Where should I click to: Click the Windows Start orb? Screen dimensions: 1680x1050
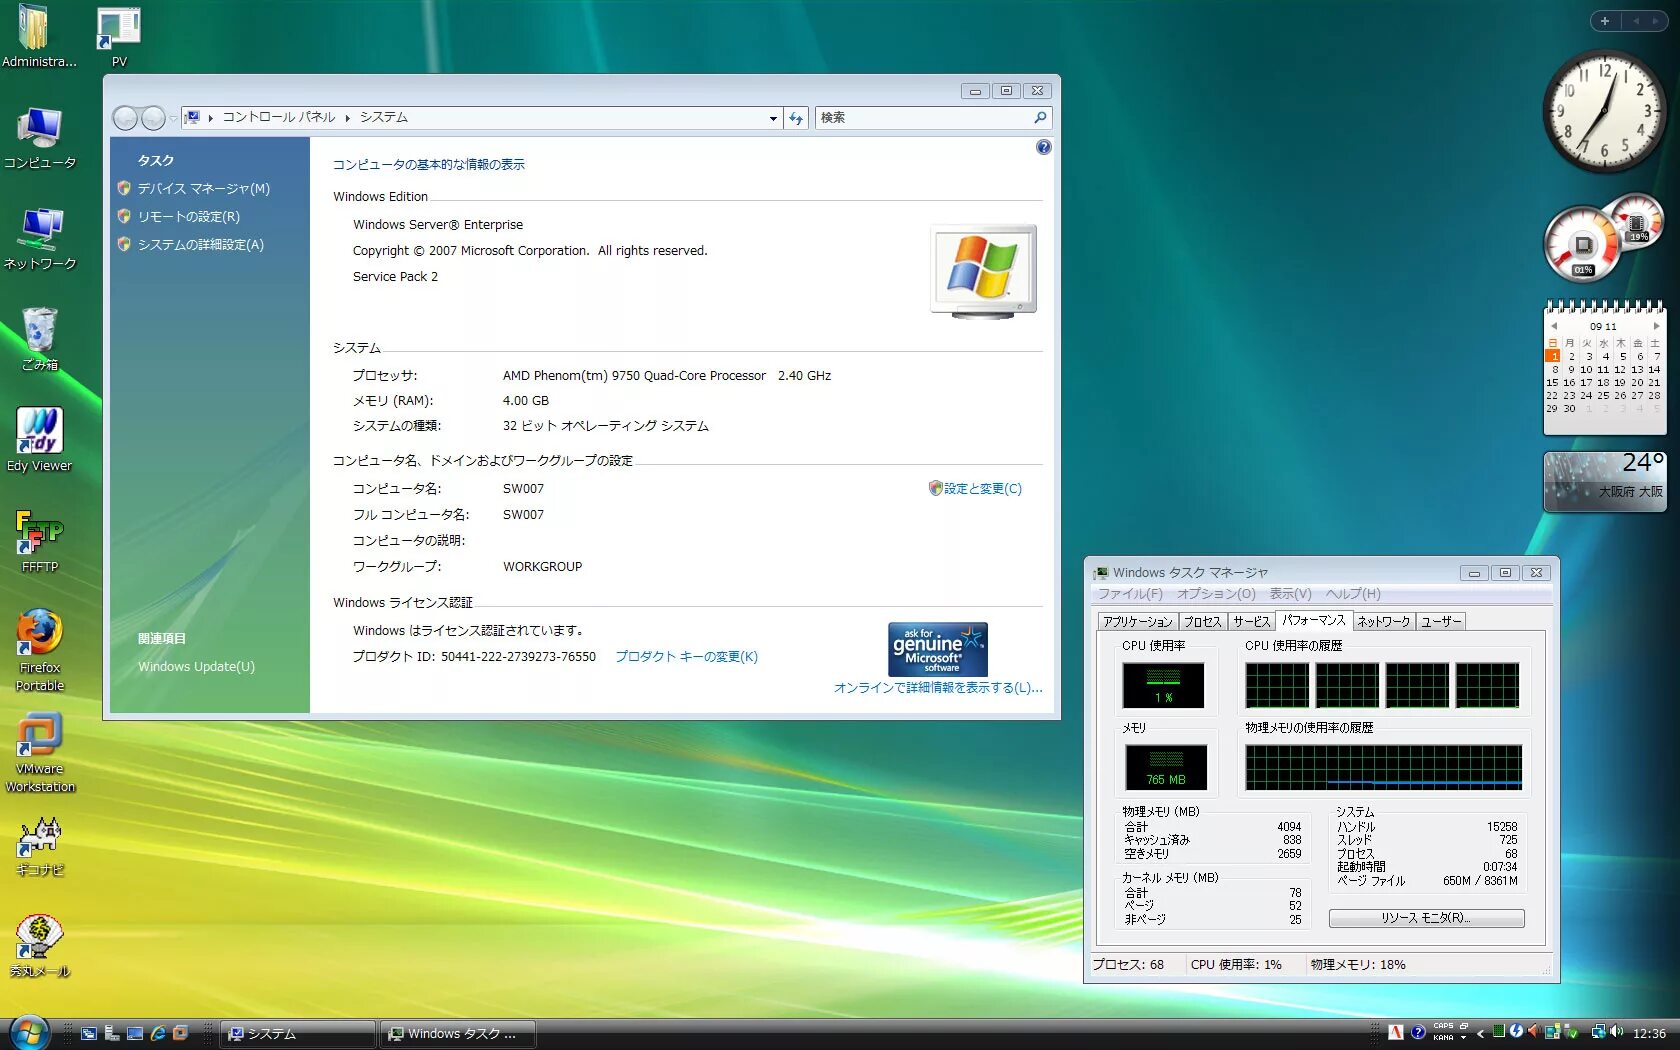[29, 1032]
